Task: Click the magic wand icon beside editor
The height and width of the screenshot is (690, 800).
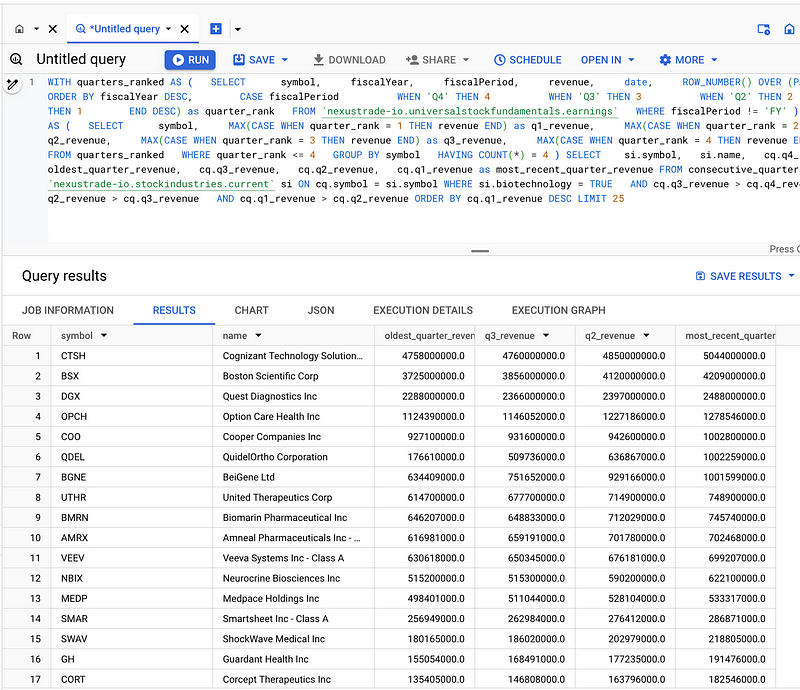Action: 13,85
